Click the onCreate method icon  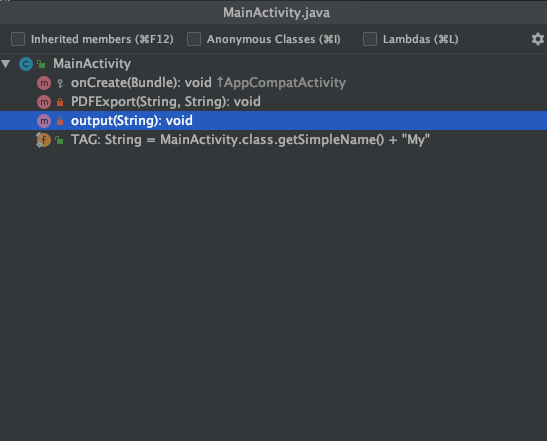44,83
